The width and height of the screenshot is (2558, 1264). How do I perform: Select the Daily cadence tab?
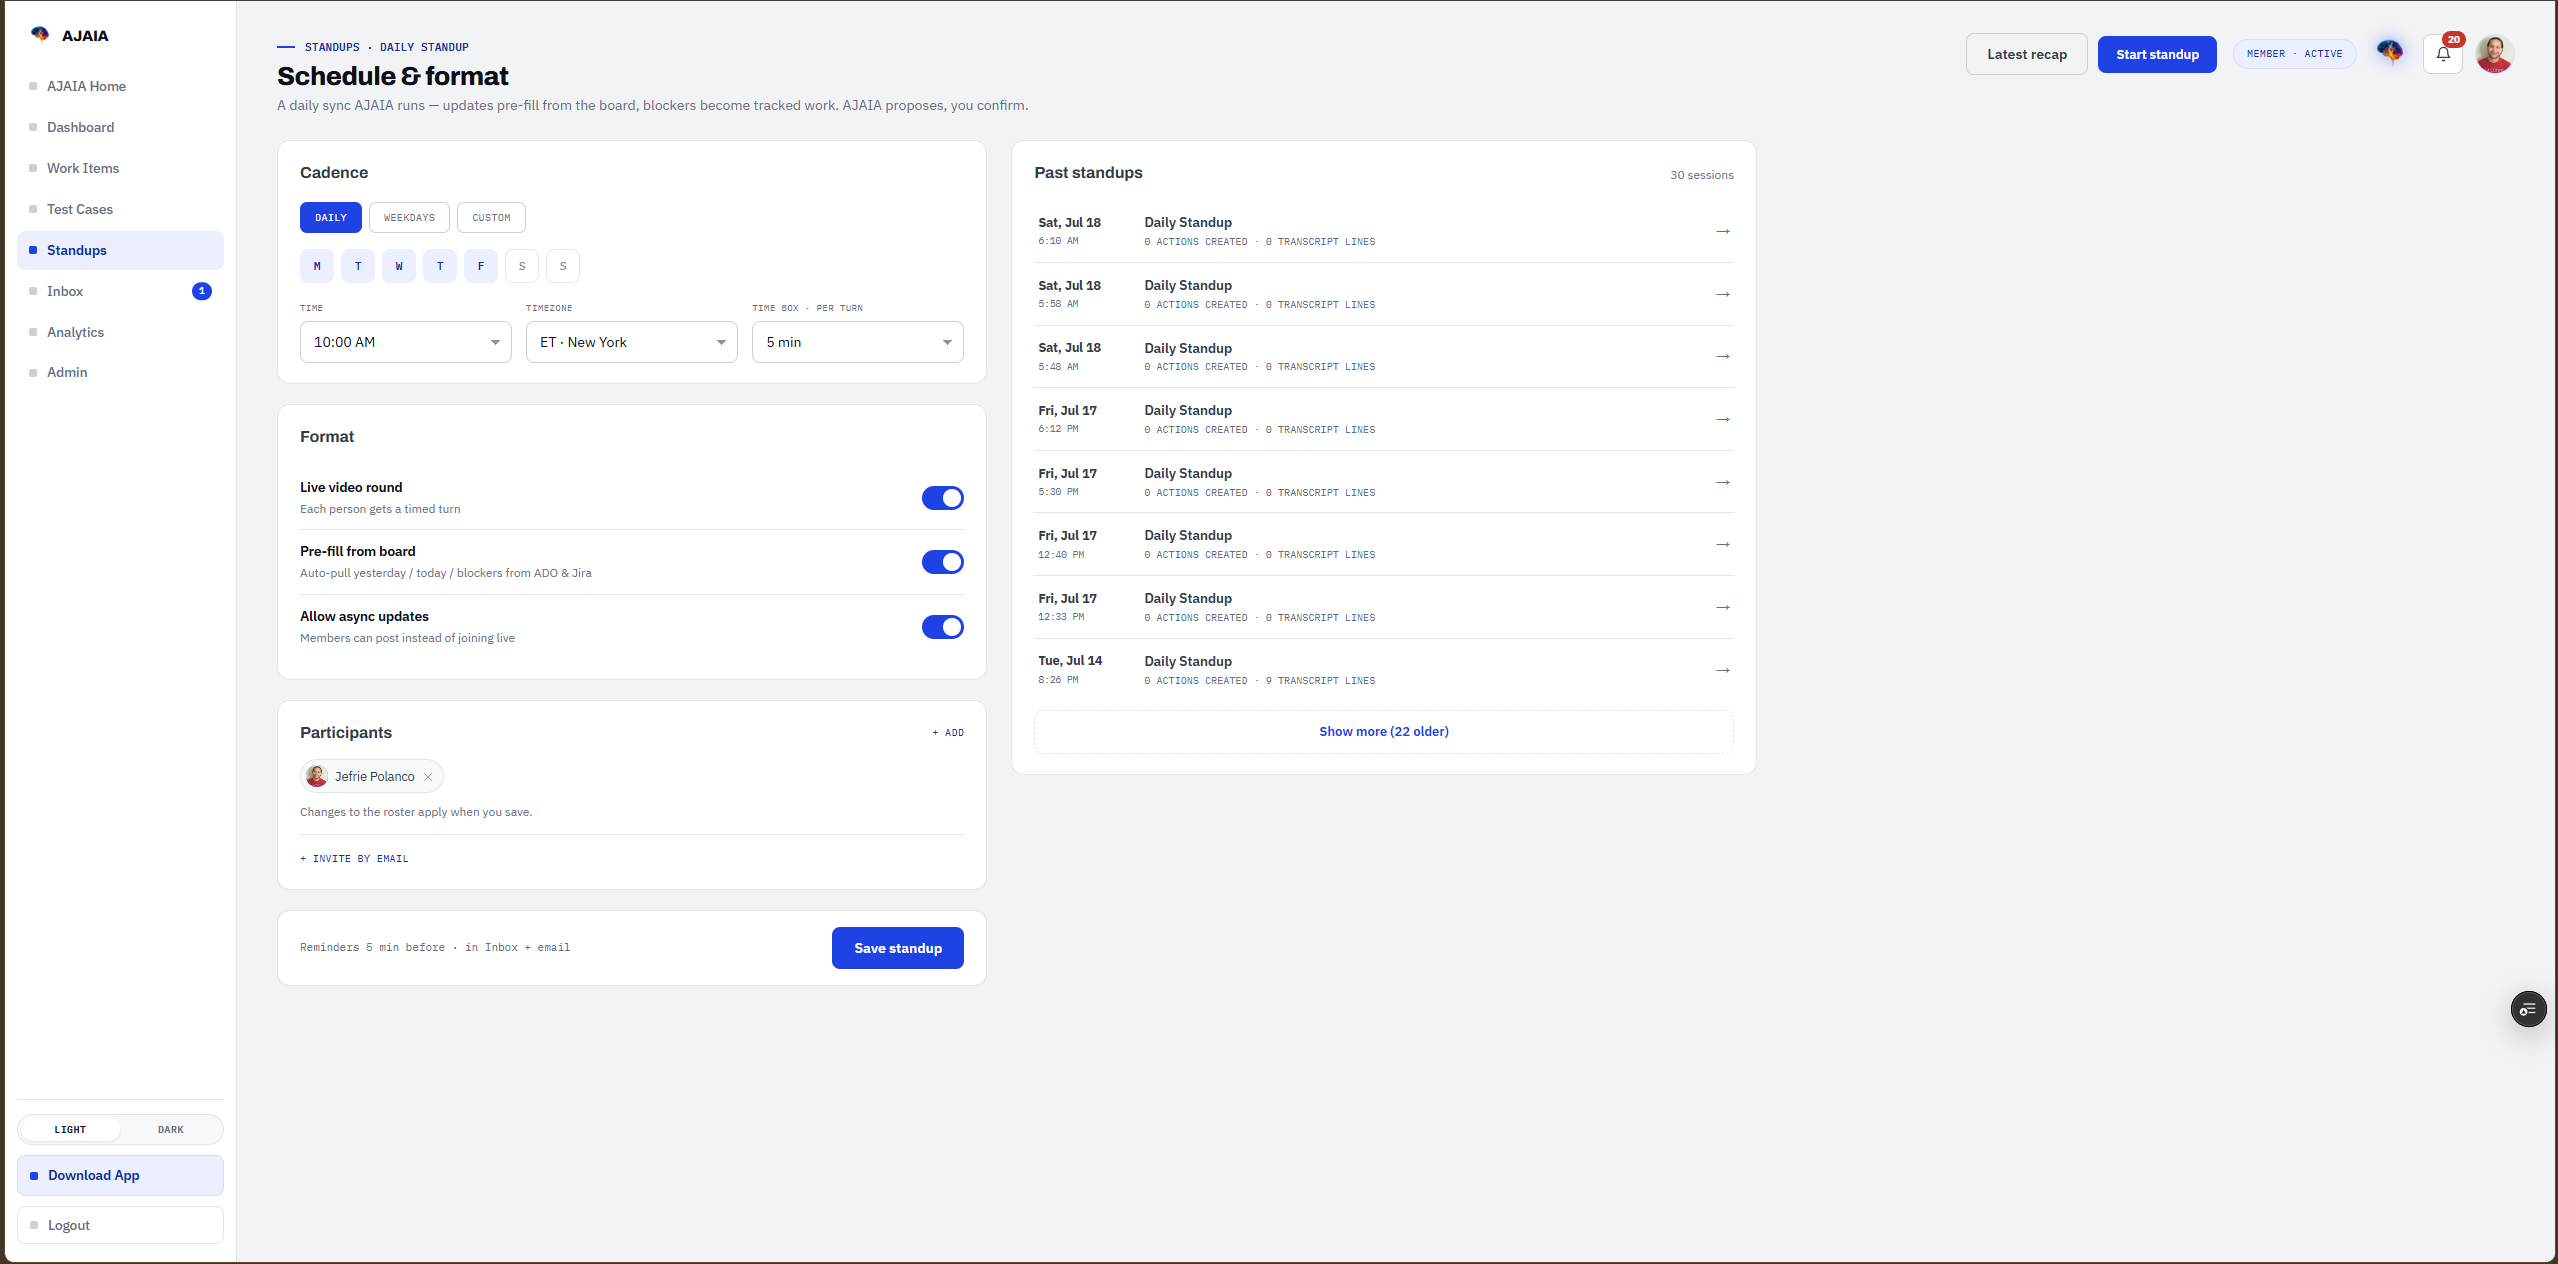point(331,217)
